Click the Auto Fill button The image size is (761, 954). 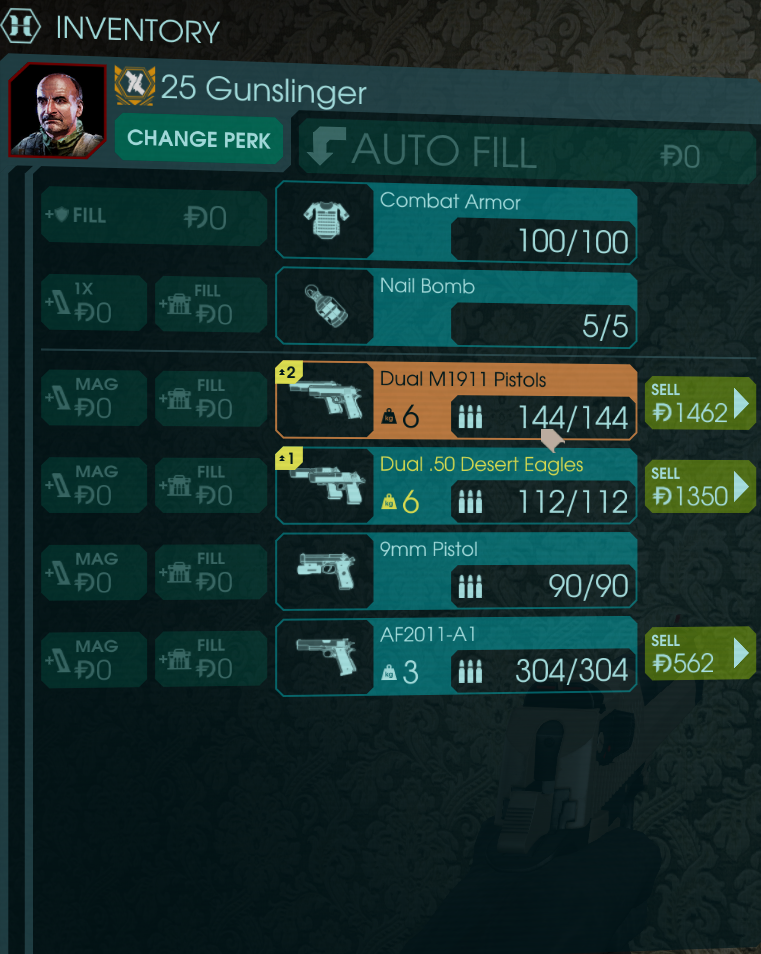[527, 152]
